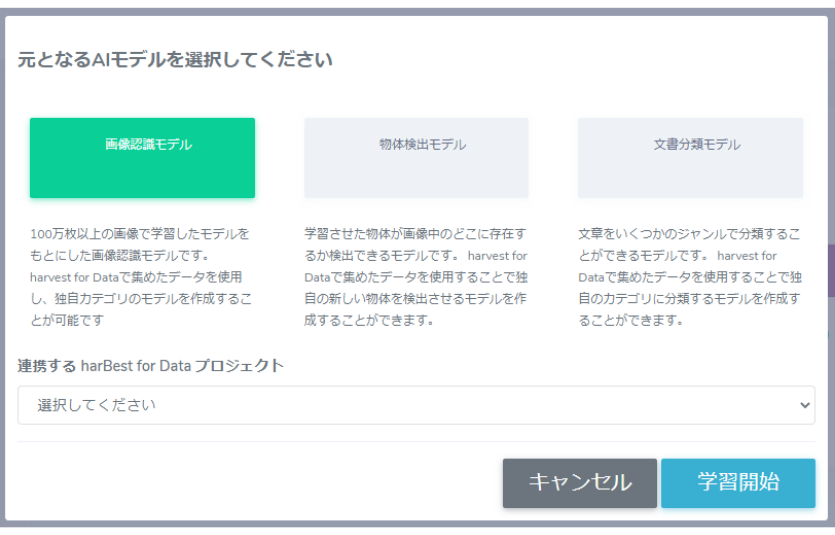The width and height of the screenshot is (835, 535).
Task: Choose the 物体検出モデル option
Action: click(416, 157)
